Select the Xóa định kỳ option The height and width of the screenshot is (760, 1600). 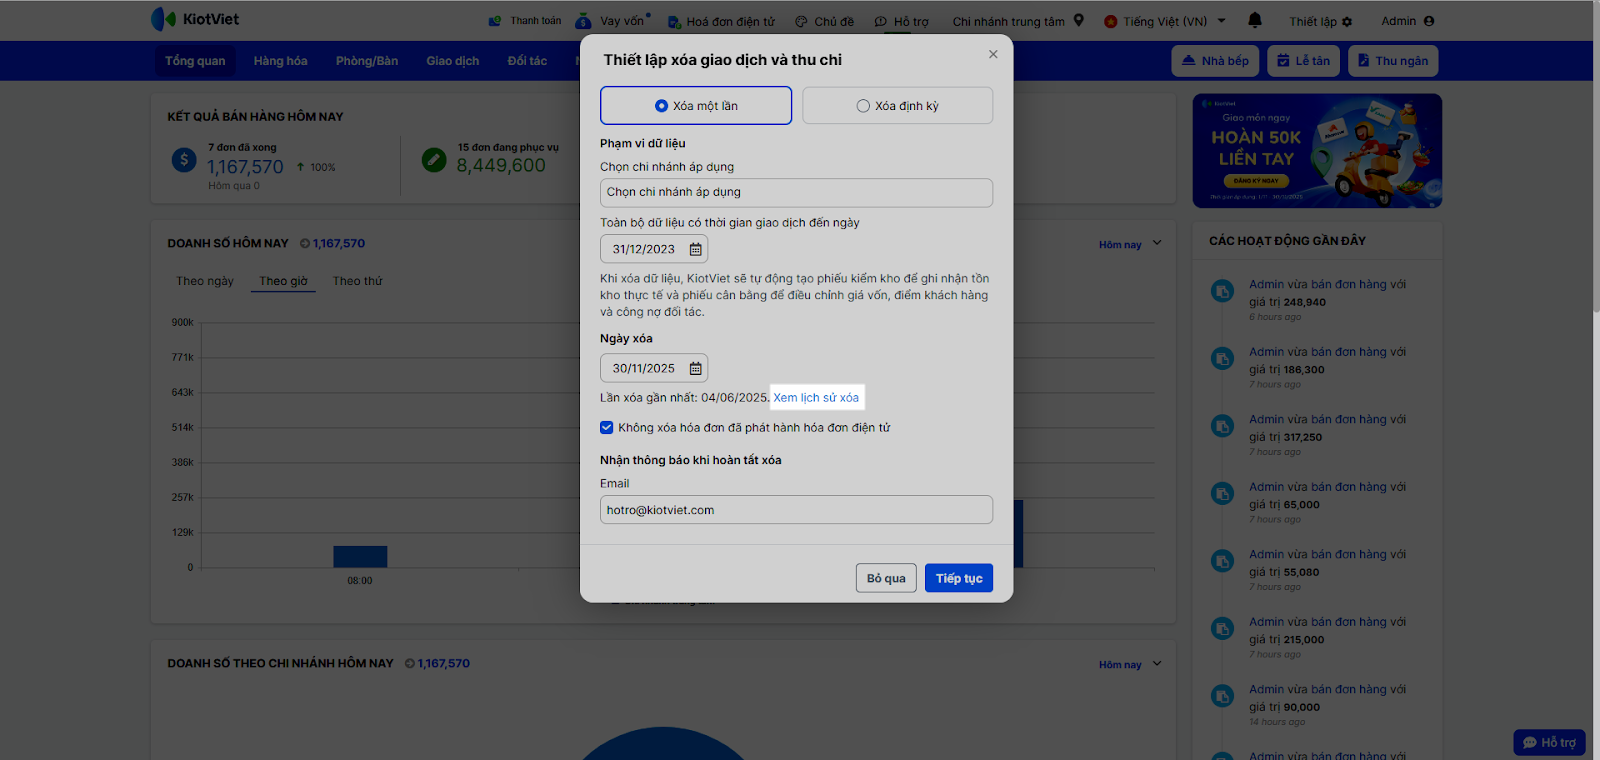(x=897, y=105)
